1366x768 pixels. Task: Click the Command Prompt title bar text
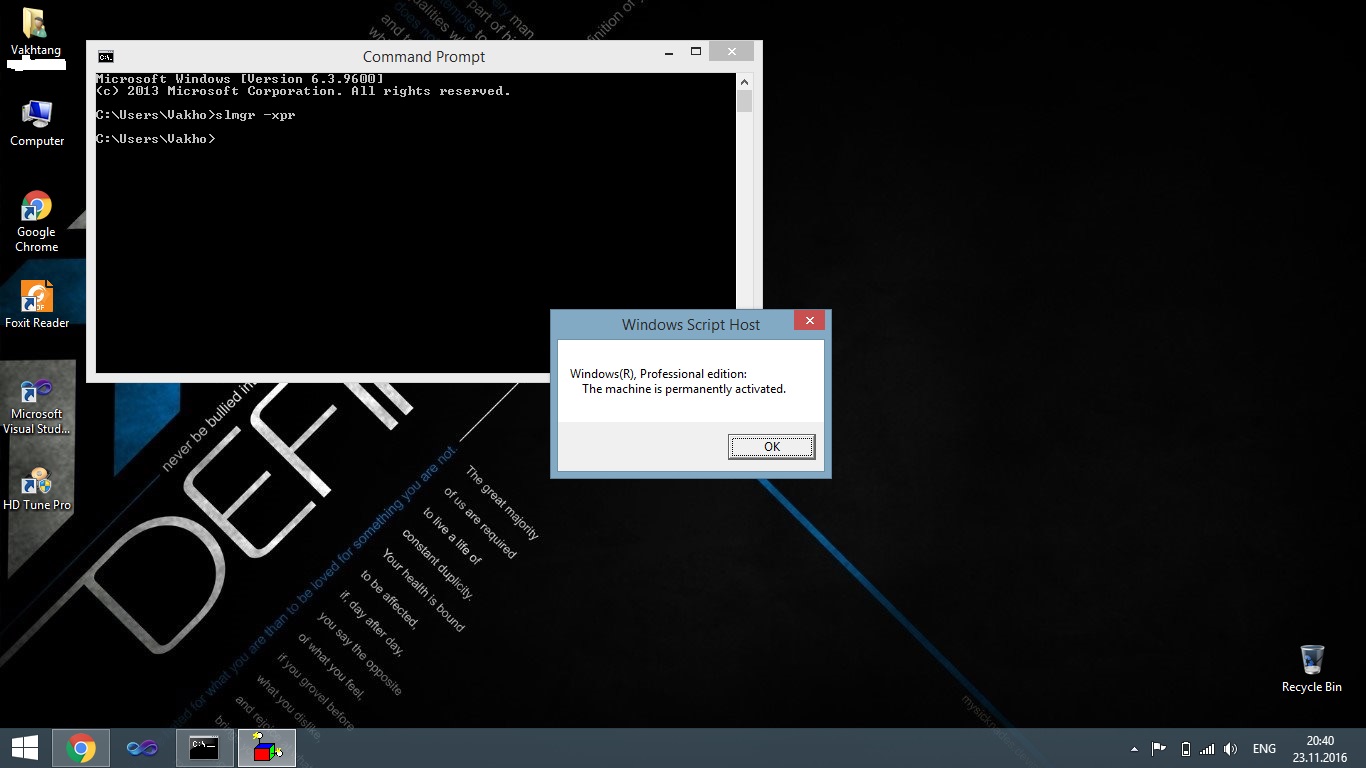(x=424, y=57)
